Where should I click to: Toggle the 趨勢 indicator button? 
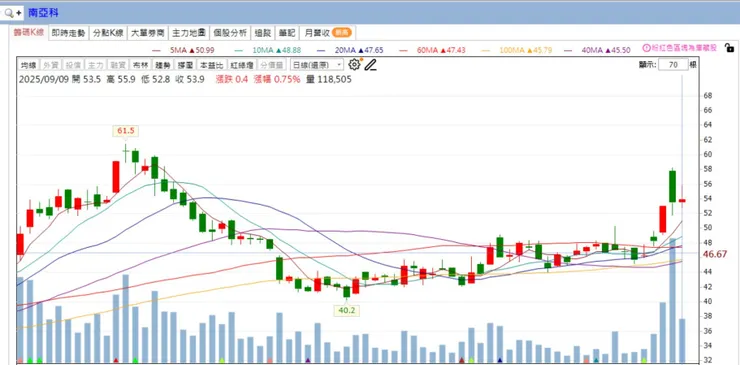click(x=163, y=65)
